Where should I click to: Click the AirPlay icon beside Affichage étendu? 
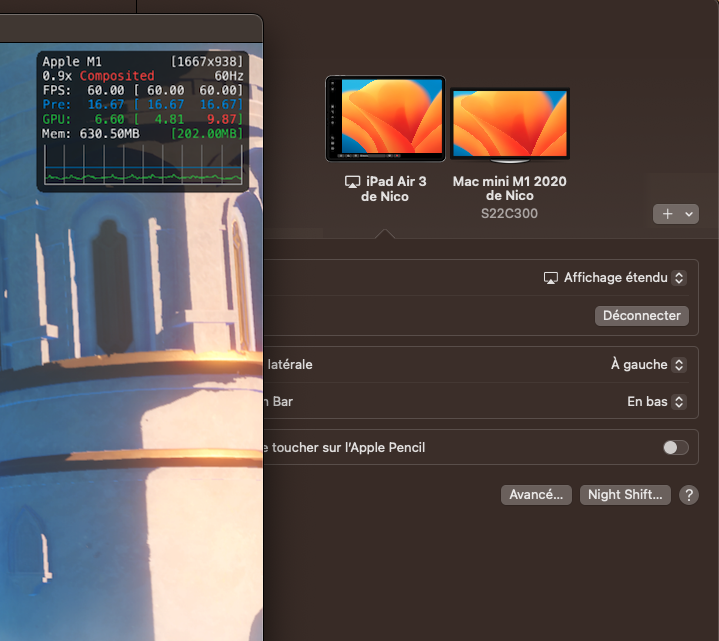coord(551,278)
